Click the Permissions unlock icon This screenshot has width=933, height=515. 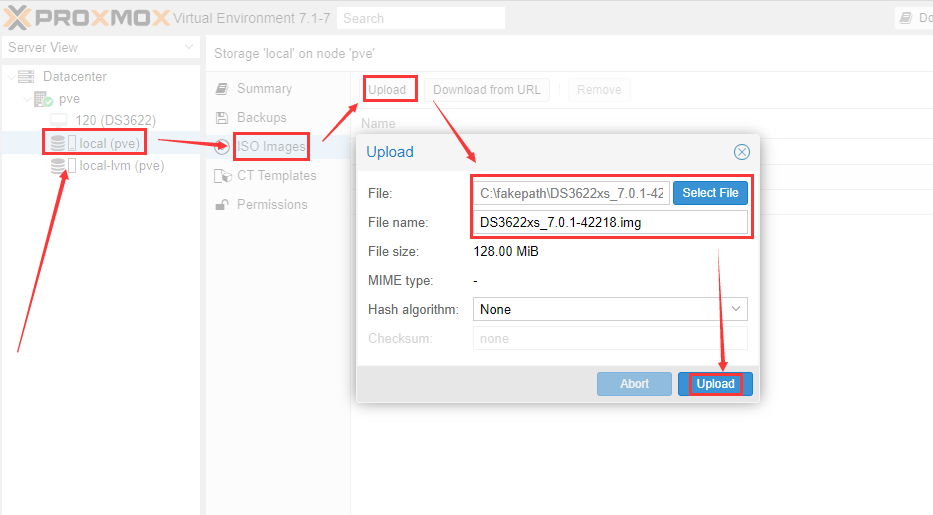[x=222, y=205]
